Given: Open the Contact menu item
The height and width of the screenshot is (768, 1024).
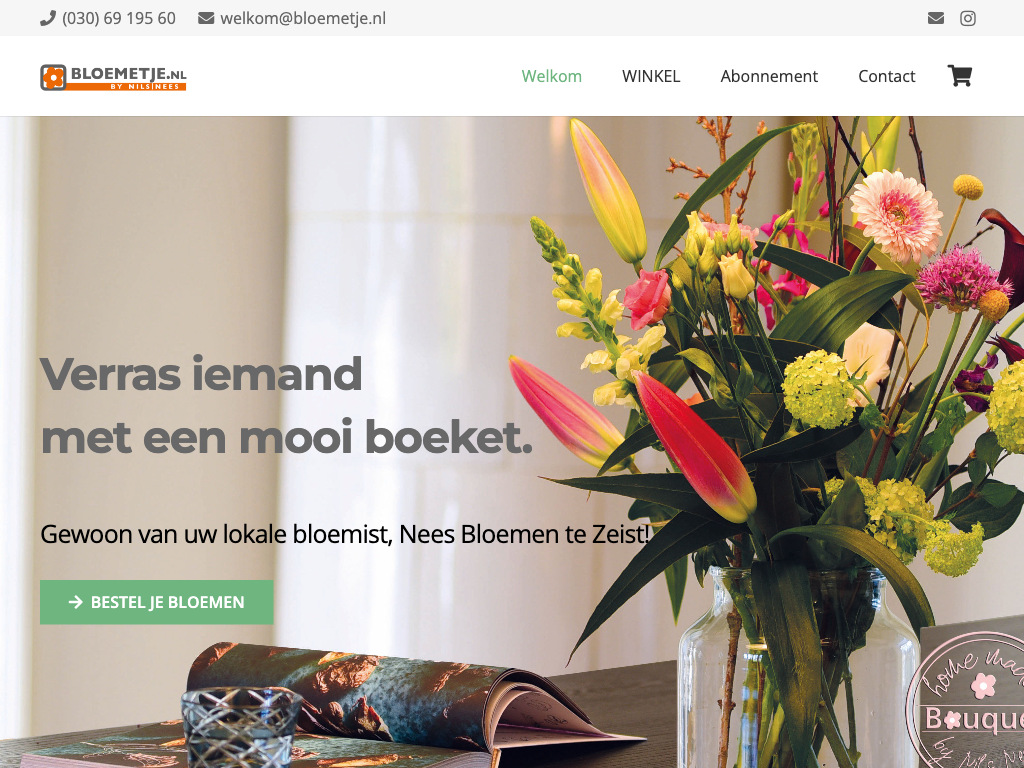Looking at the screenshot, I should click(x=886, y=76).
